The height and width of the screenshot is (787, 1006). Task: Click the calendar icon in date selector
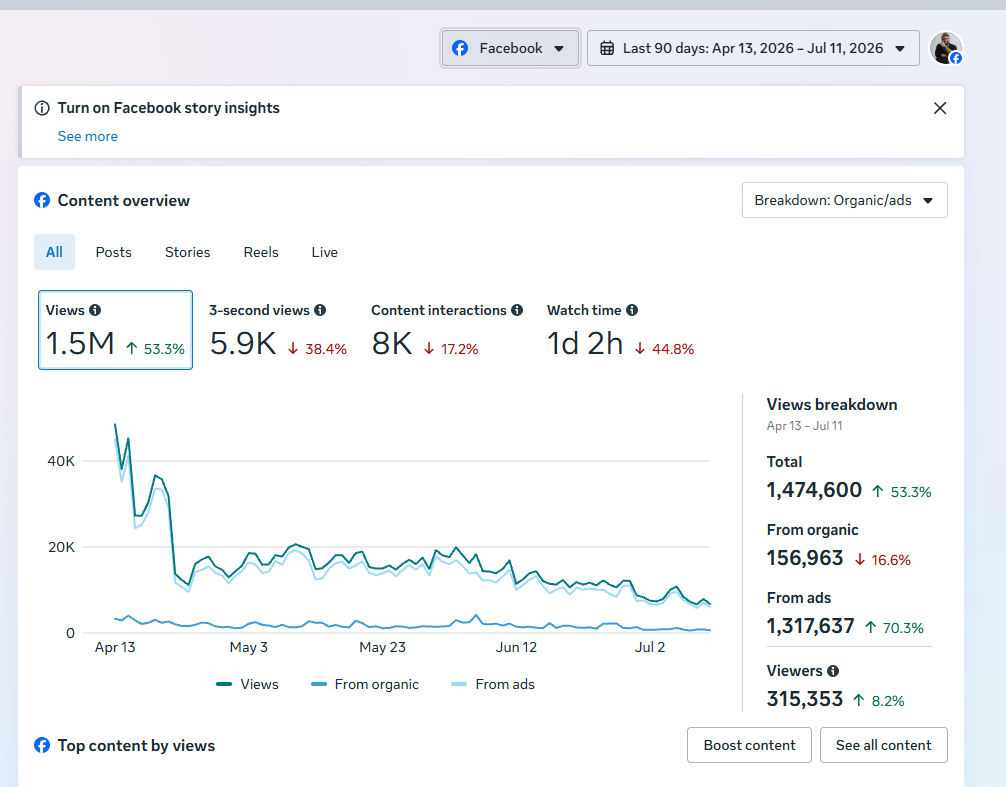[x=607, y=48]
